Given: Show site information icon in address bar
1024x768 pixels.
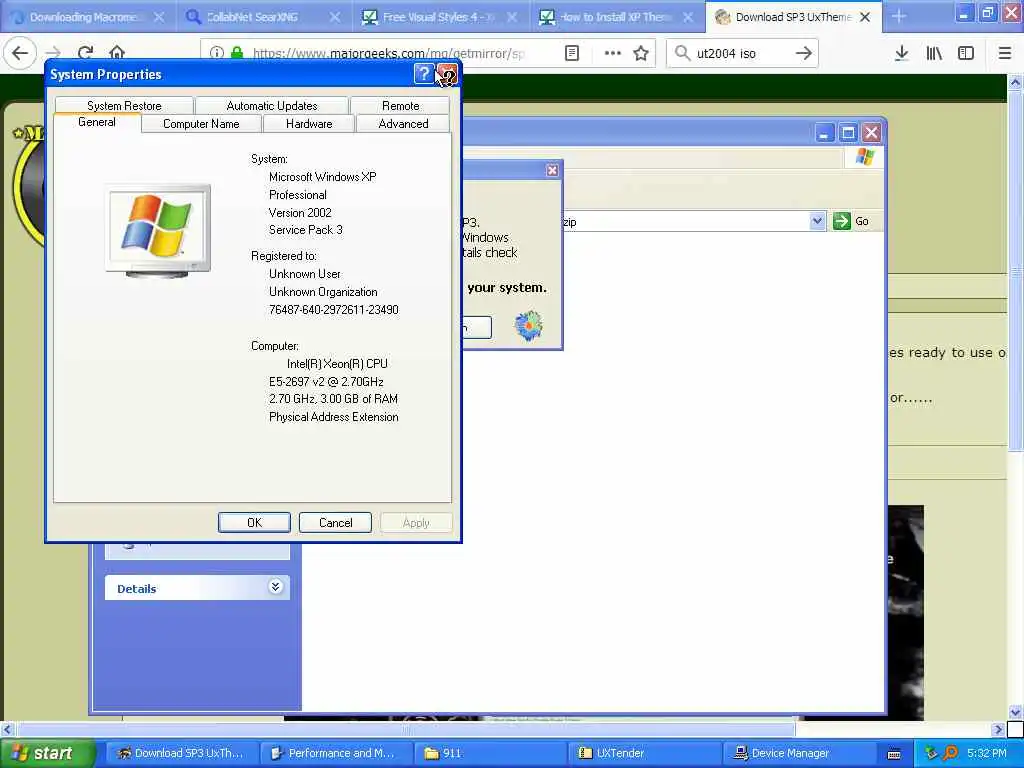Looking at the screenshot, I should click(217, 53).
